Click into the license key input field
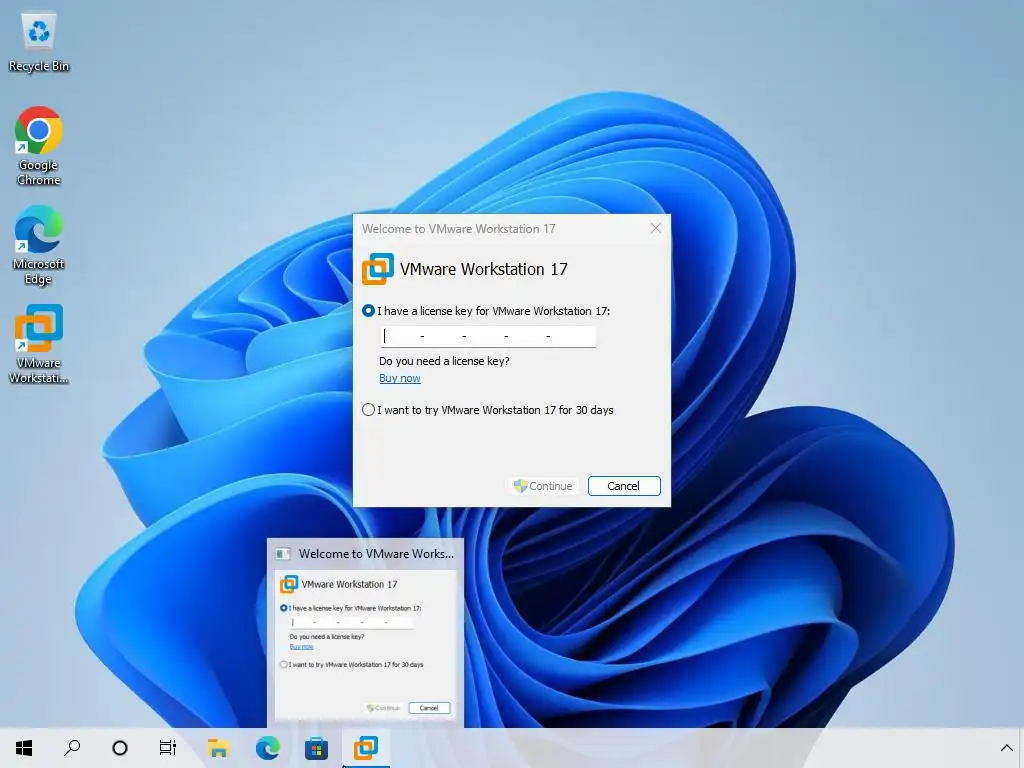 (488, 336)
